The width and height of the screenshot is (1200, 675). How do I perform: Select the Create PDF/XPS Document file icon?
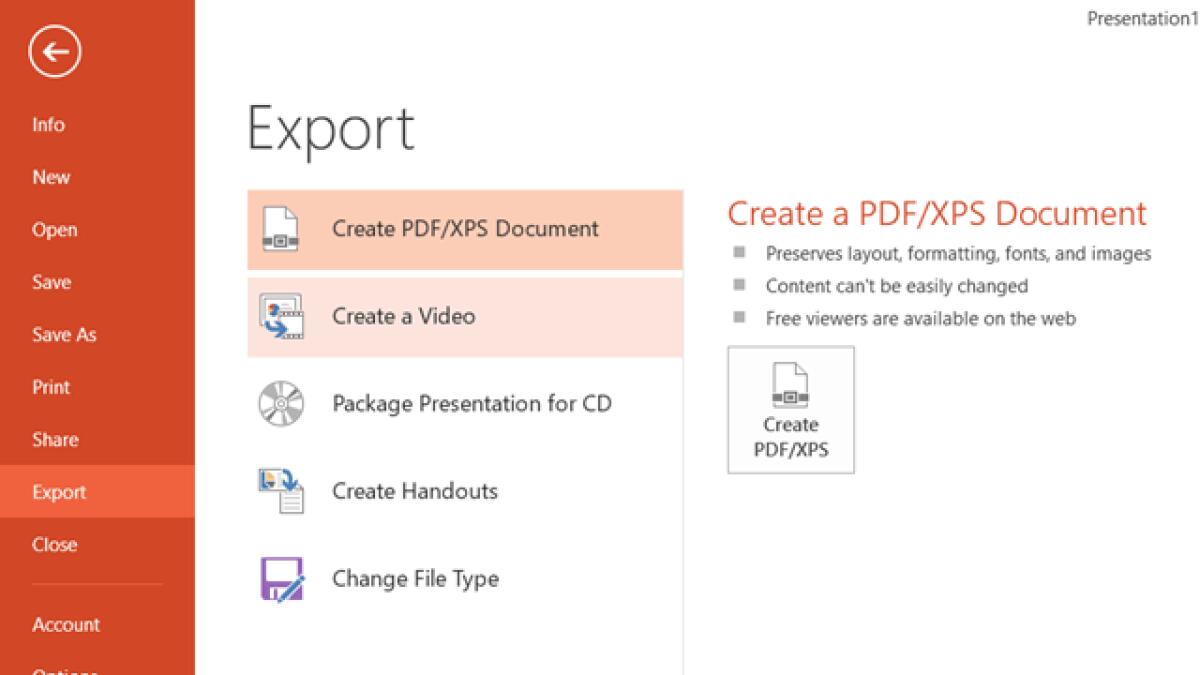[x=281, y=229]
